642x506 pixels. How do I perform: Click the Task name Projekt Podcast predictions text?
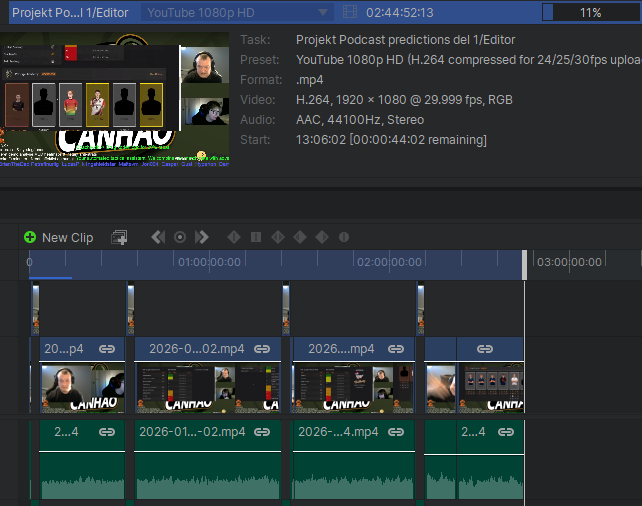(405, 40)
